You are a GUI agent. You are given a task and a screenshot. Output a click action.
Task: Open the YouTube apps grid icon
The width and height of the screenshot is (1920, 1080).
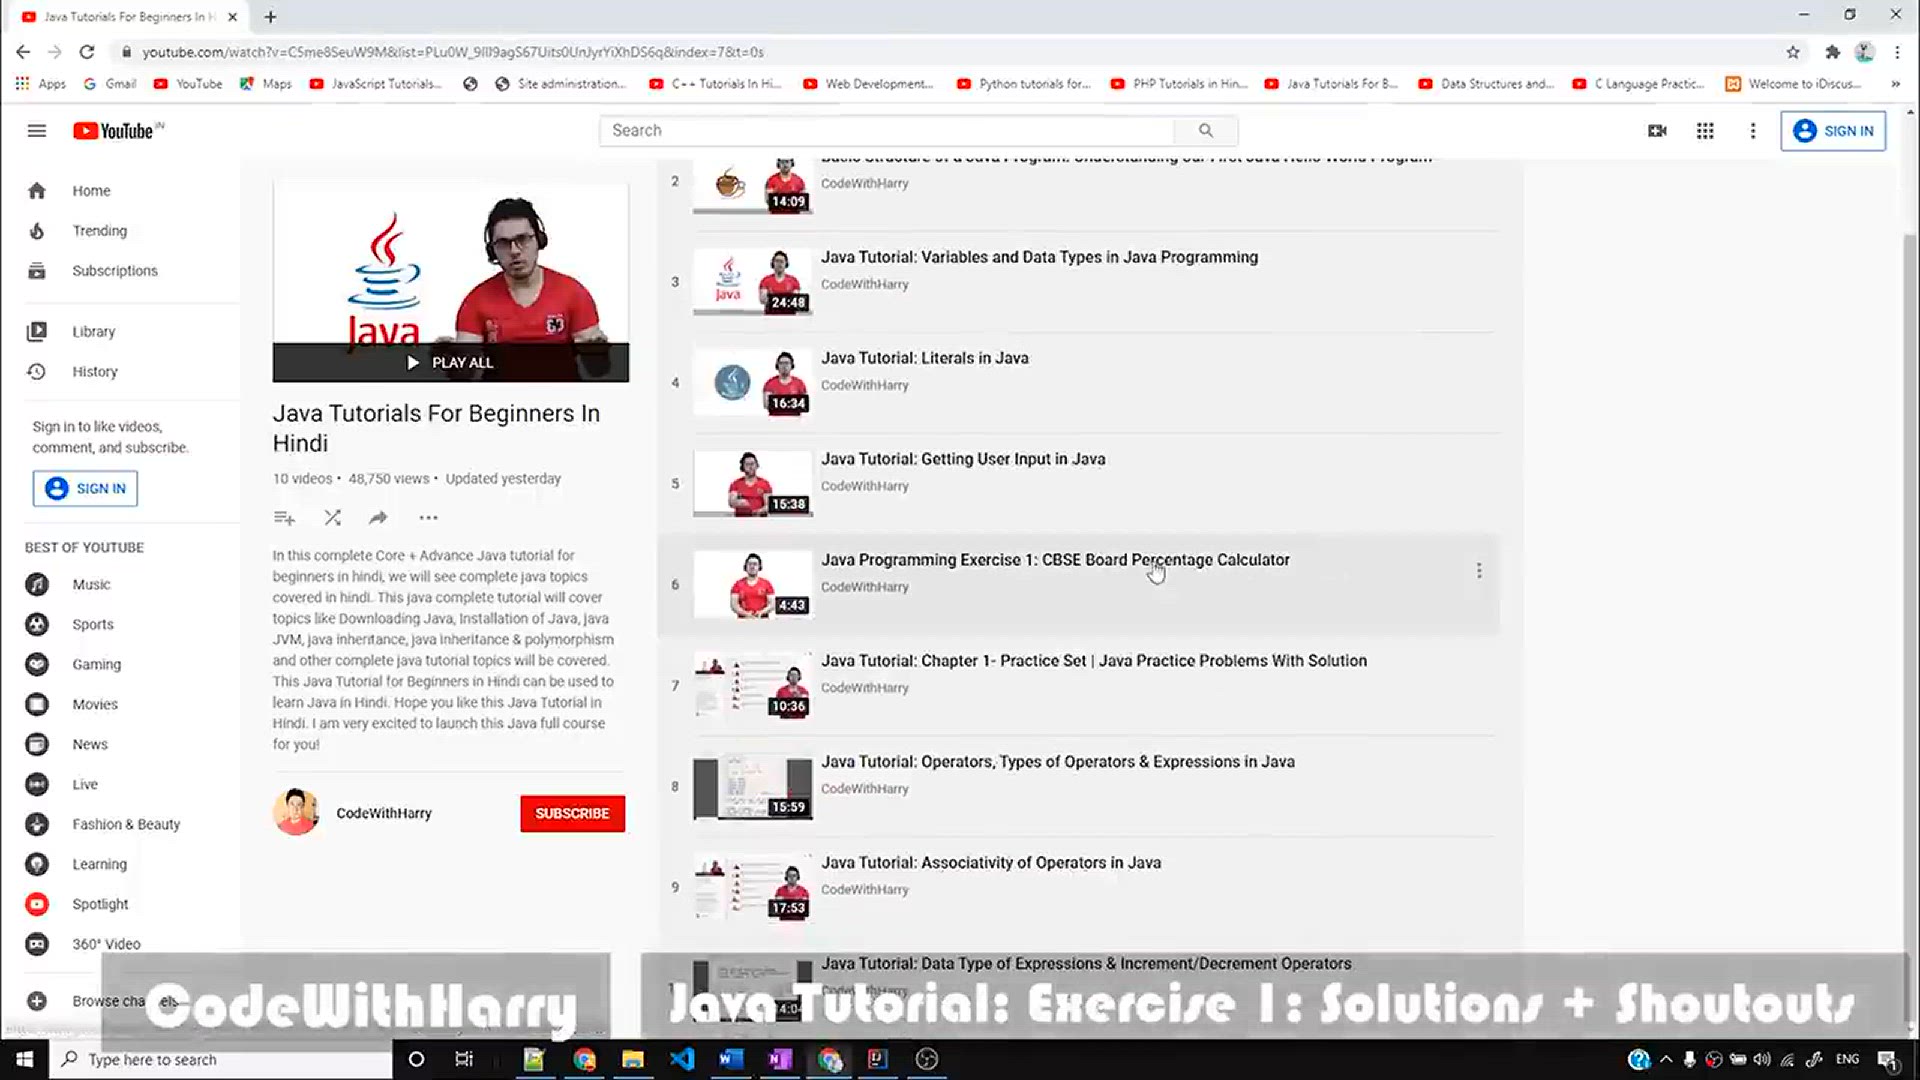coord(1705,131)
